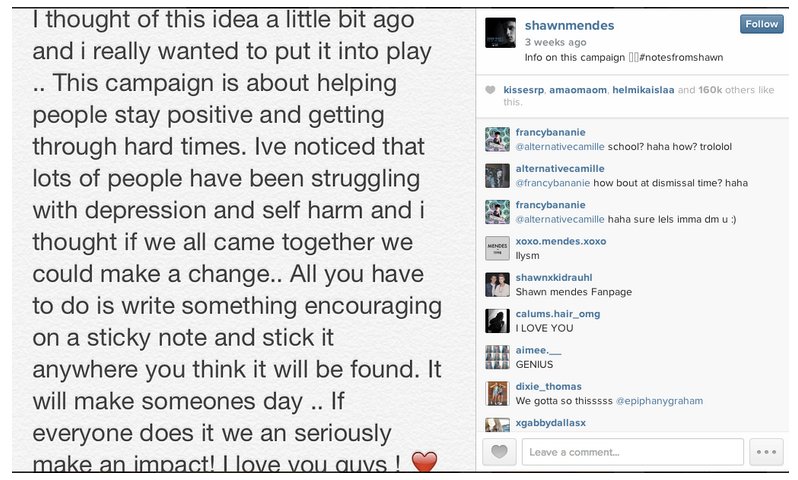Image resolution: width=798 pixels, height=480 pixels.
Task: Open the three-dots more options button
Action: point(767,452)
